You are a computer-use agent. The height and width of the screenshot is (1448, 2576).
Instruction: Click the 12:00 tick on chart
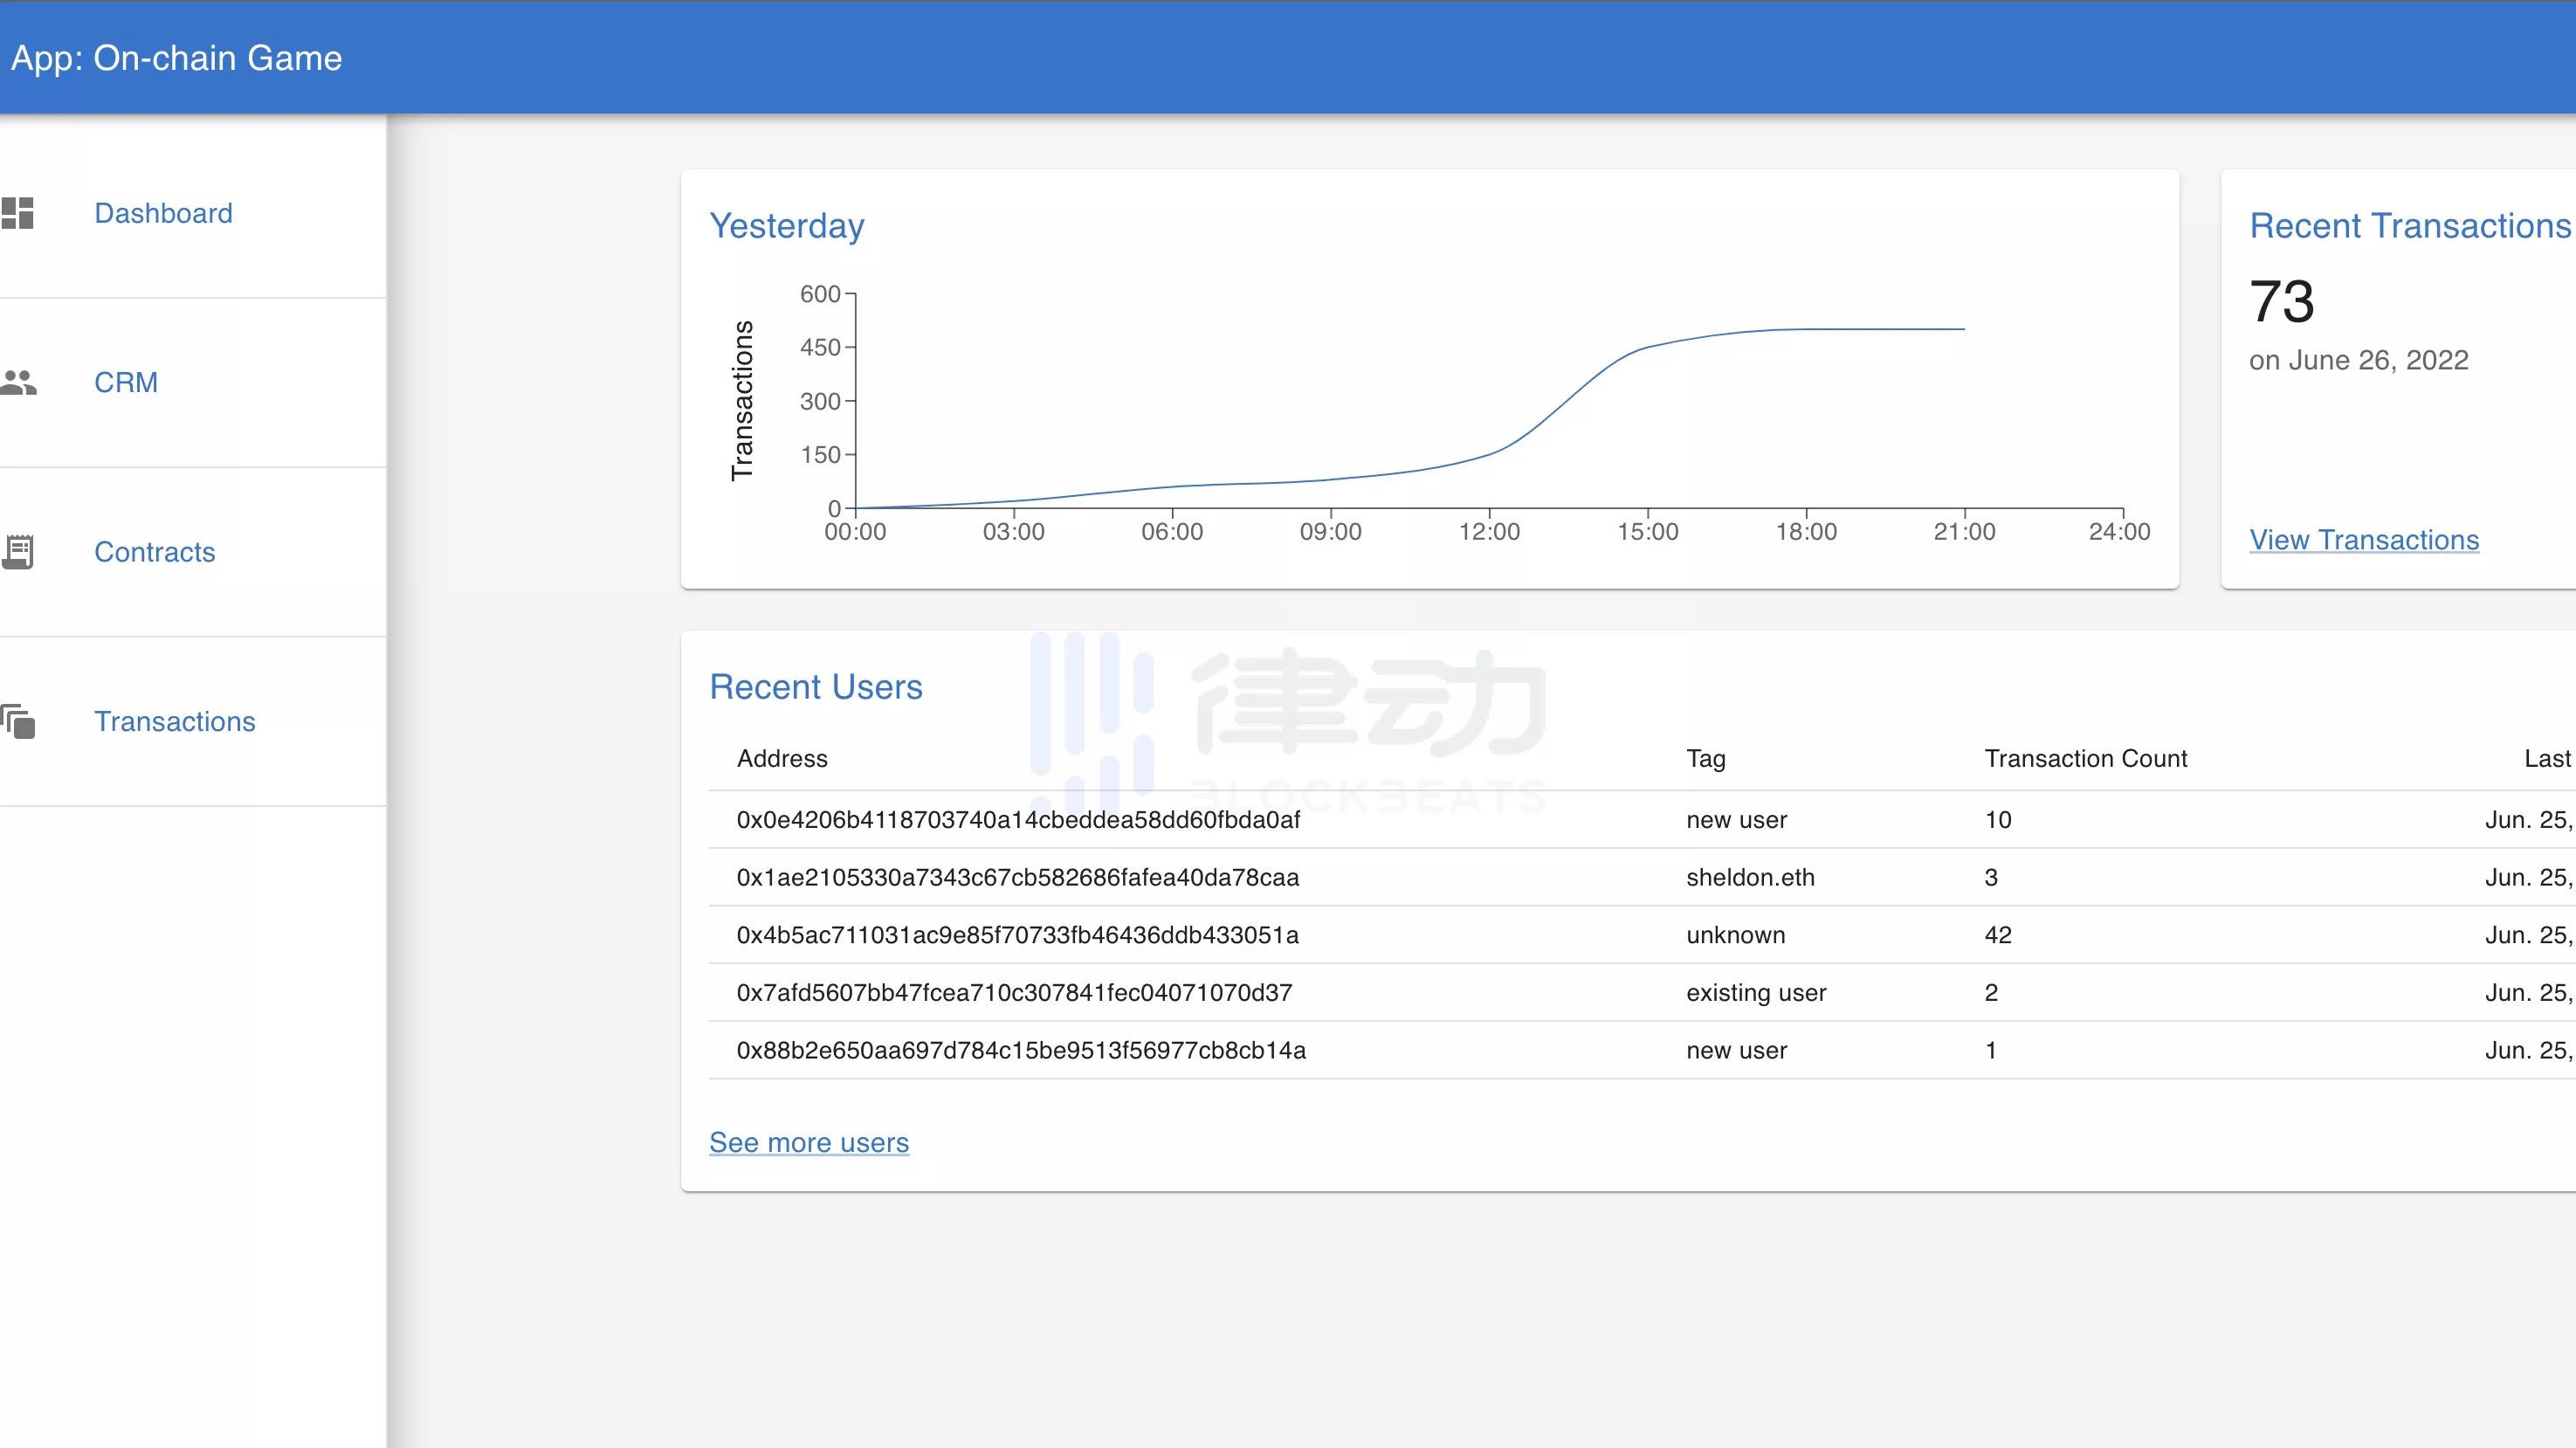[x=1488, y=531]
